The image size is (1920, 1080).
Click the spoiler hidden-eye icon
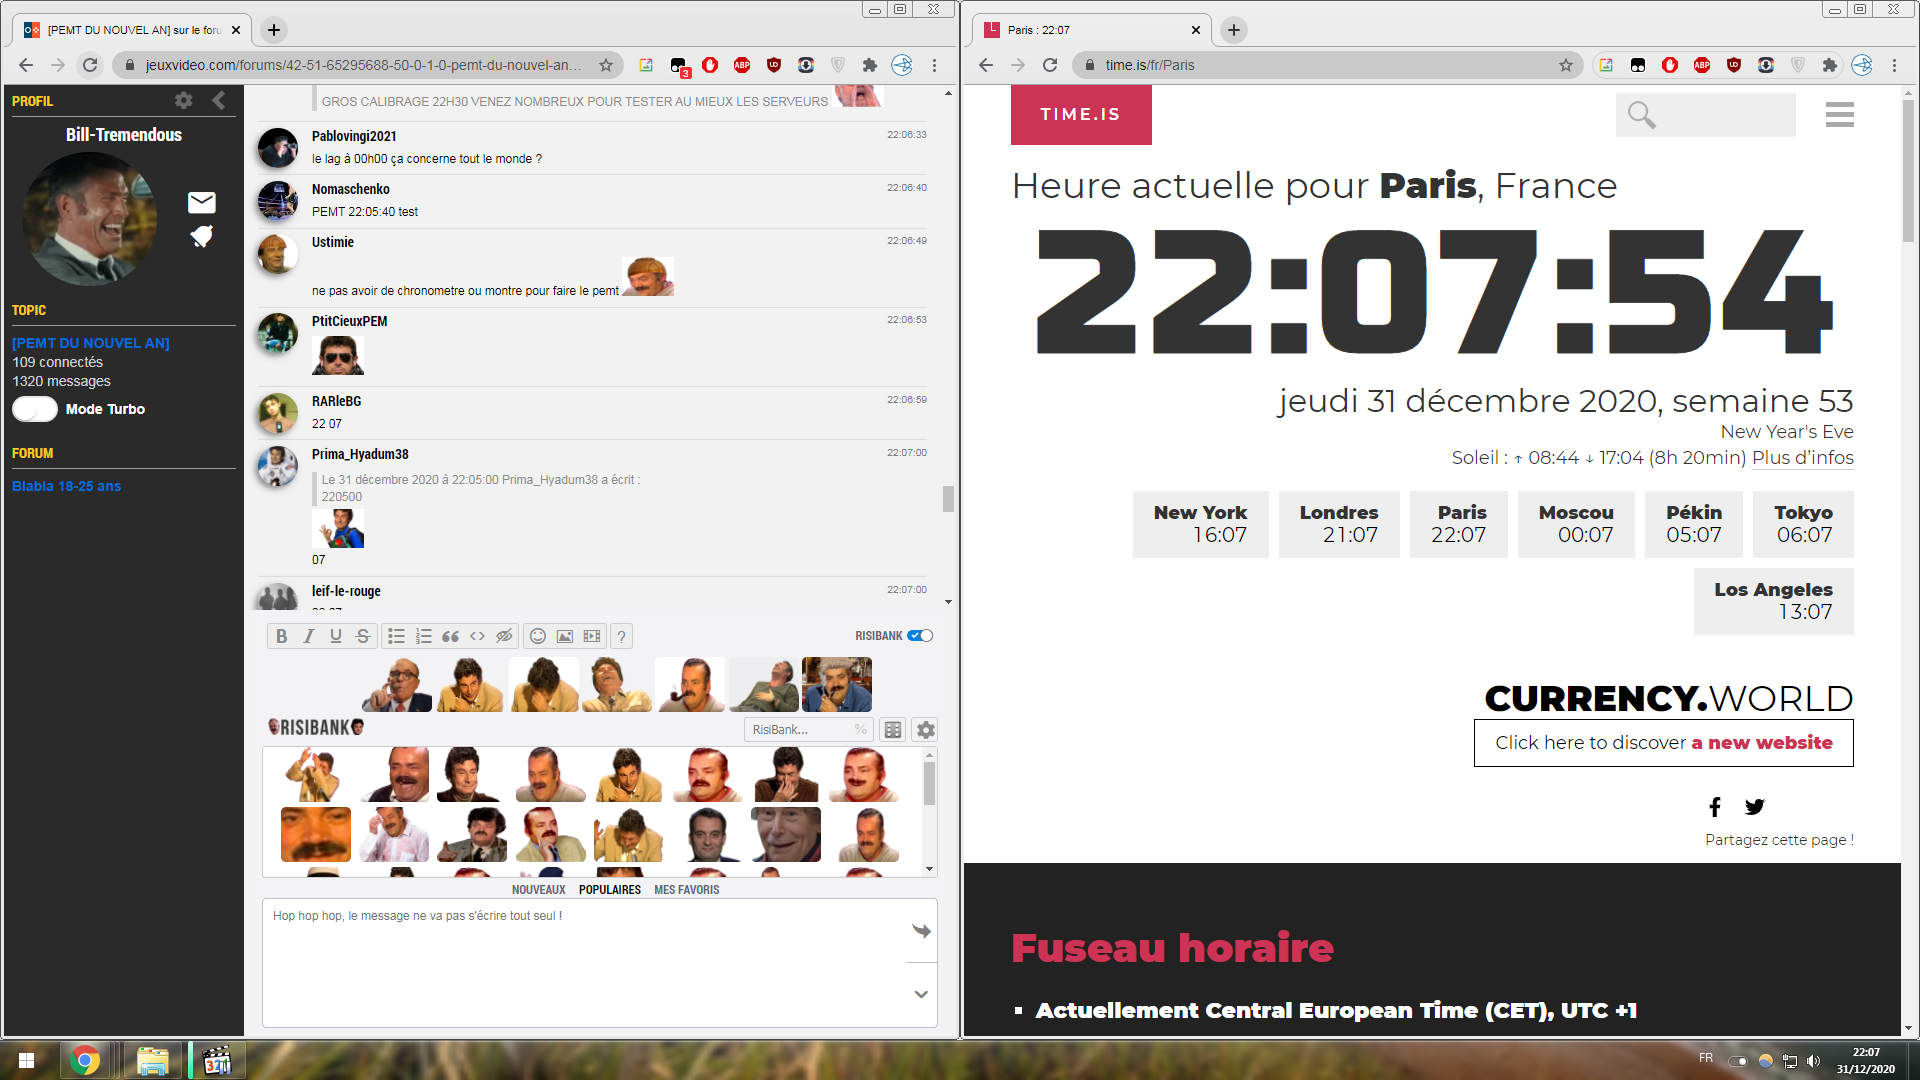coord(505,636)
